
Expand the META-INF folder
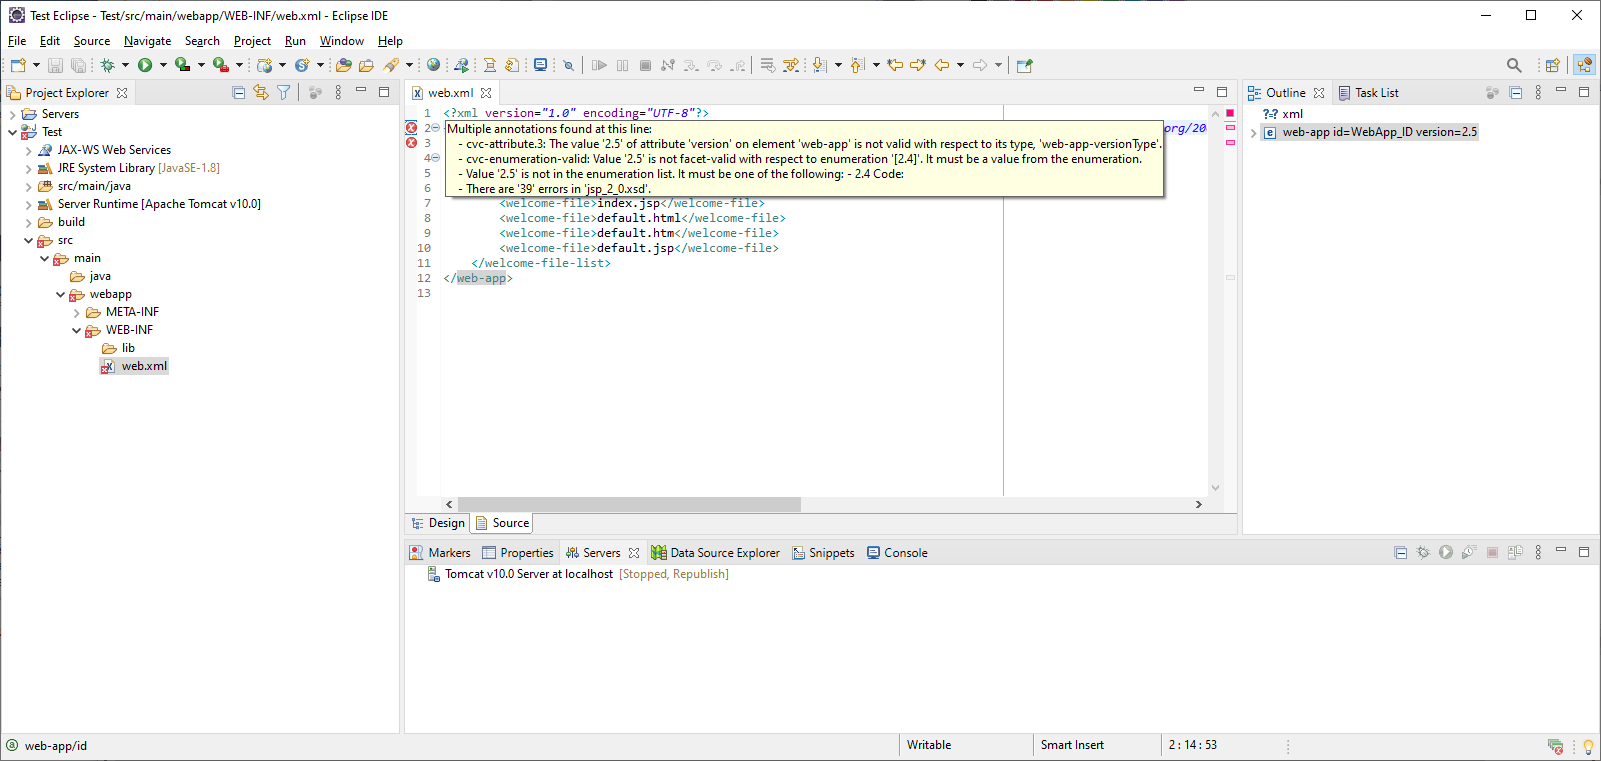click(76, 312)
